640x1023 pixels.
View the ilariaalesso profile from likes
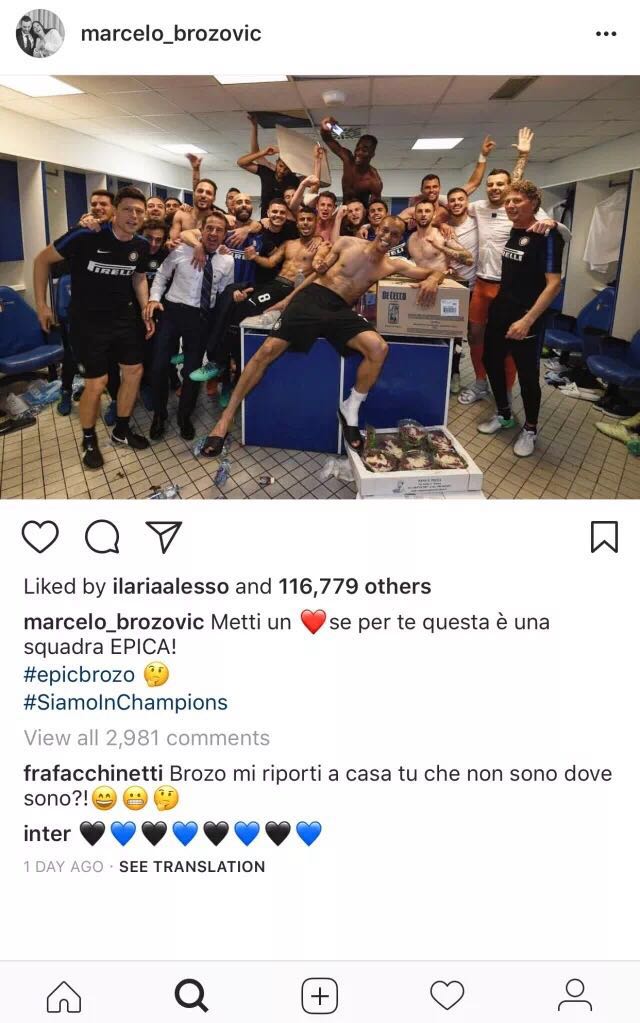pyautogui.click(x=171, y=586)
